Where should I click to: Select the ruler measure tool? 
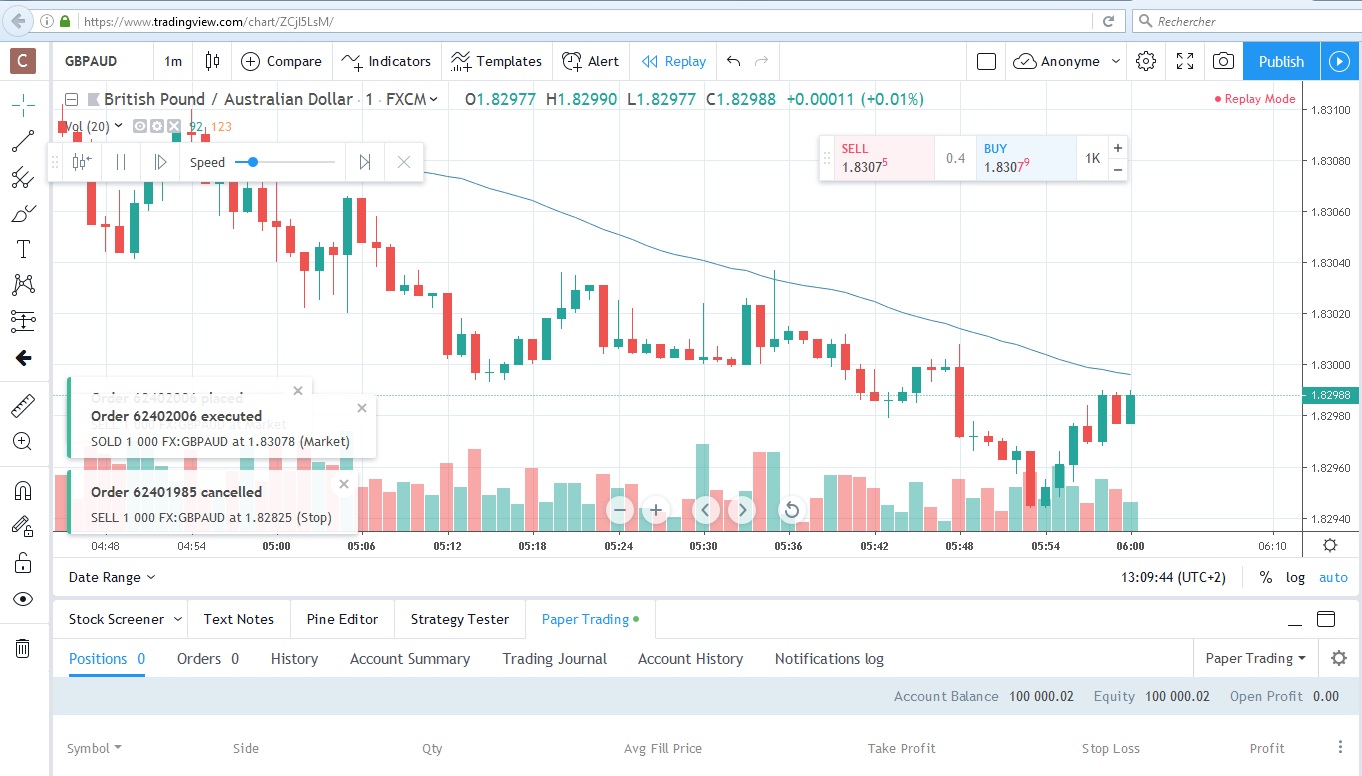click(x=22, y=405)
